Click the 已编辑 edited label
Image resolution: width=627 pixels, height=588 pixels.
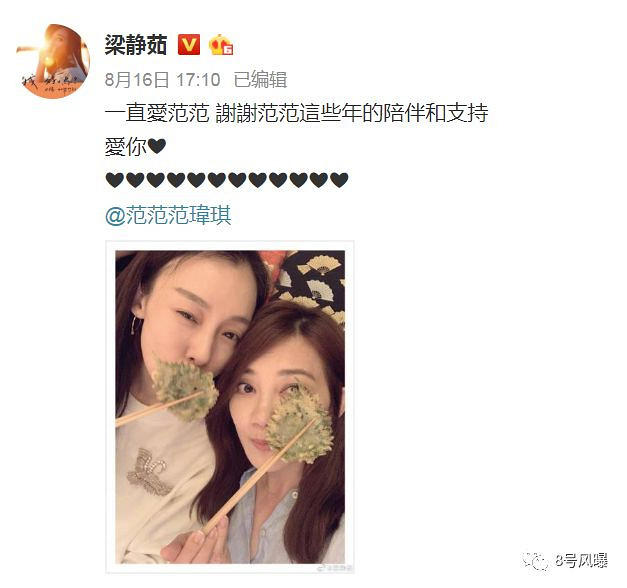(x=260, y=80)
